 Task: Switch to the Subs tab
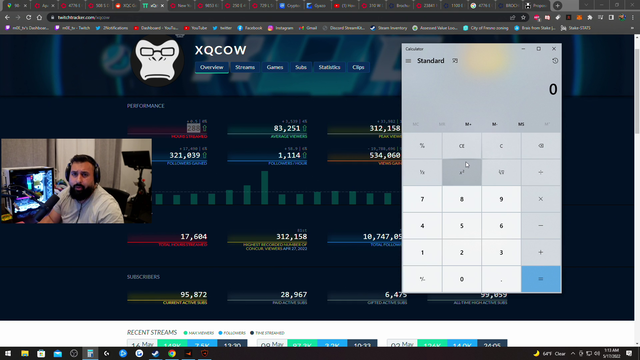[301, 67]
